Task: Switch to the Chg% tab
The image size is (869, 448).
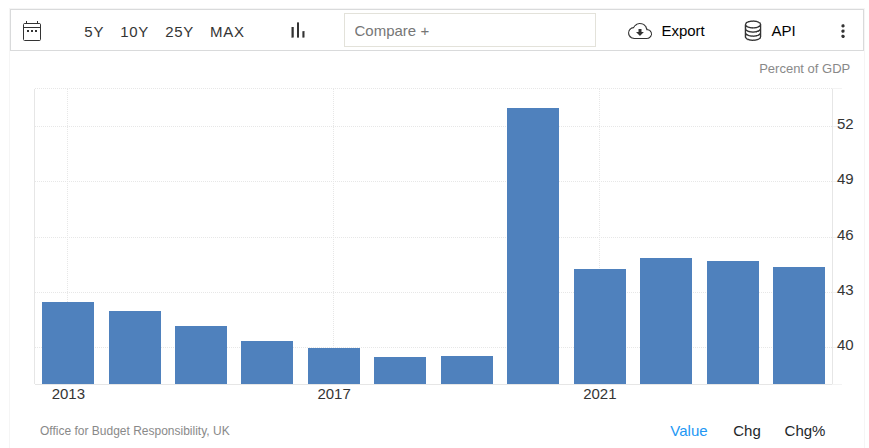Action: (805, 431)
